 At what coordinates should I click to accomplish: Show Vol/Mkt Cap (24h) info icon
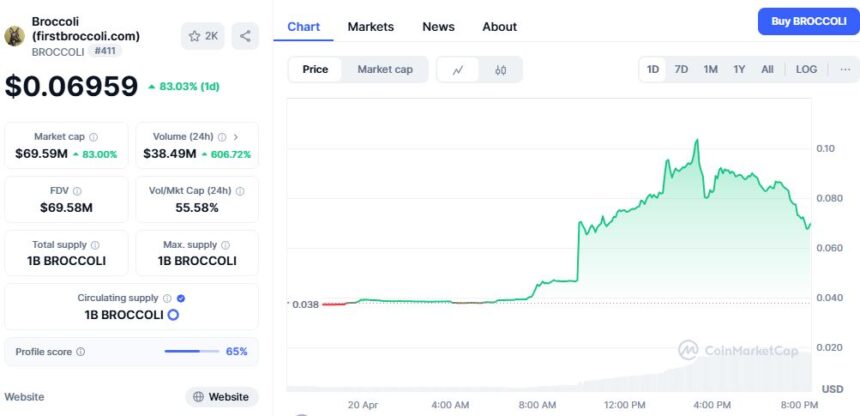click(240, 191)
